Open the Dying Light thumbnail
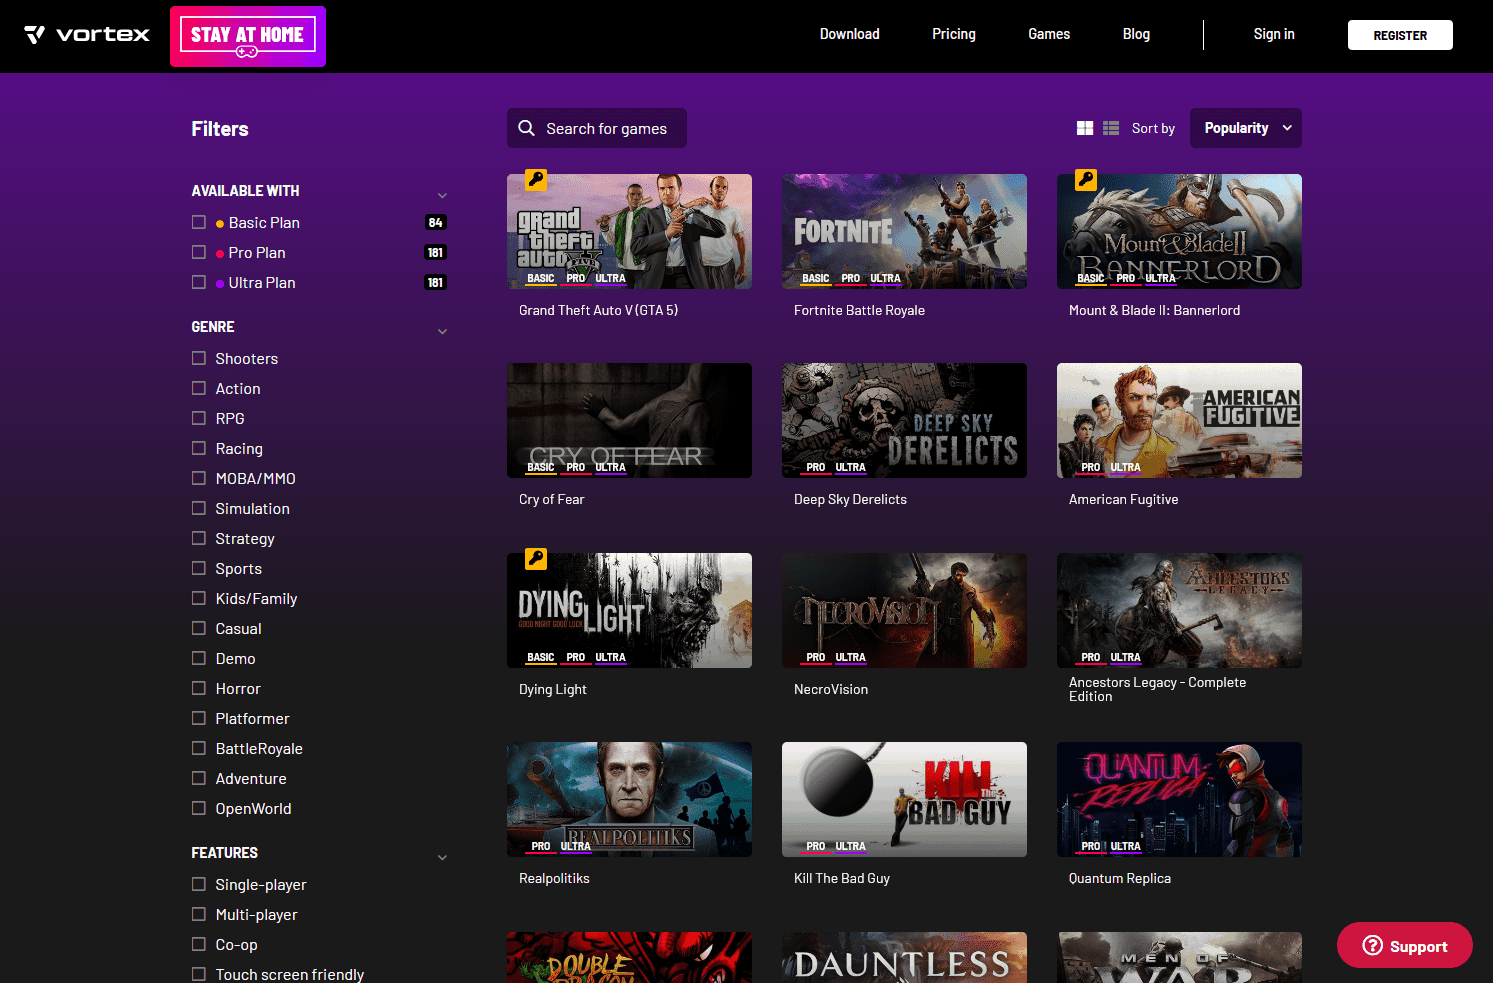Screen dimensions: 1493x983 (x=629, y=610)
